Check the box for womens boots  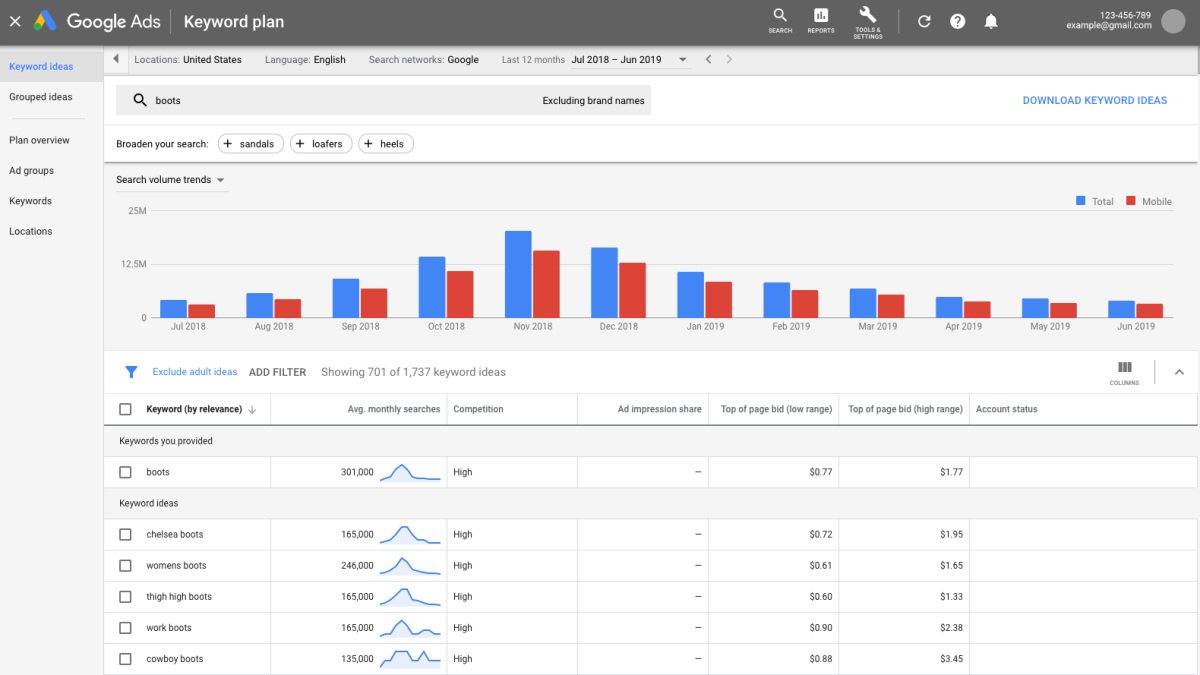click(x=125, y=565)
